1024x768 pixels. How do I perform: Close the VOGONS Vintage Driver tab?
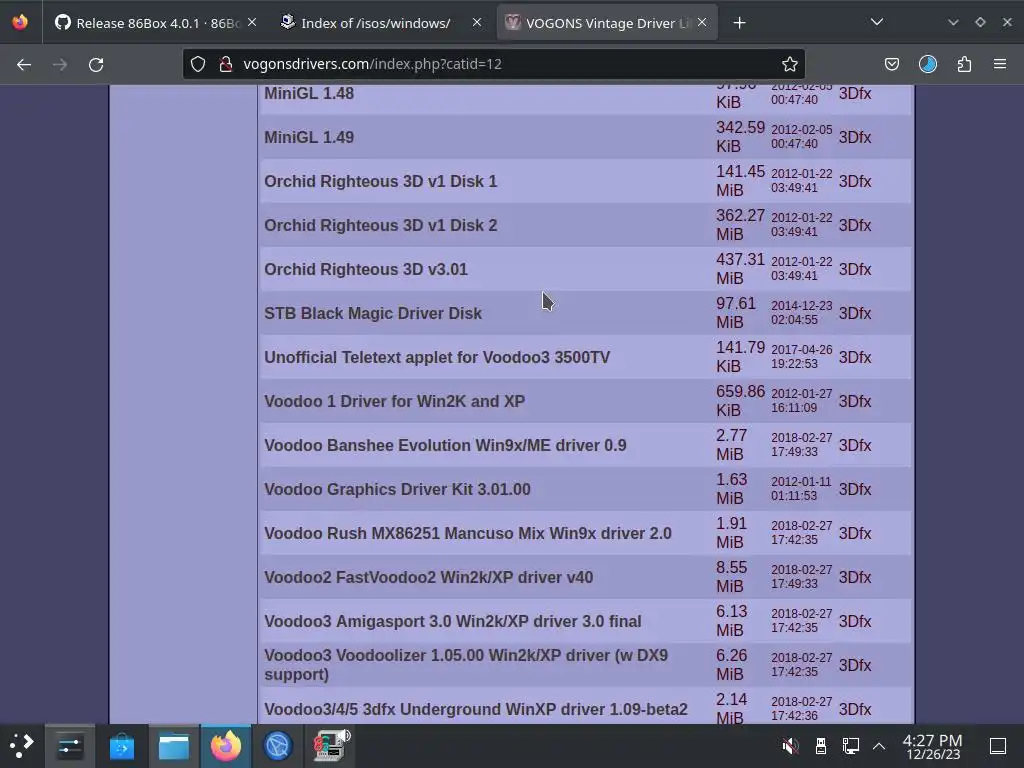pyautogui.click(x=701, y=22)
